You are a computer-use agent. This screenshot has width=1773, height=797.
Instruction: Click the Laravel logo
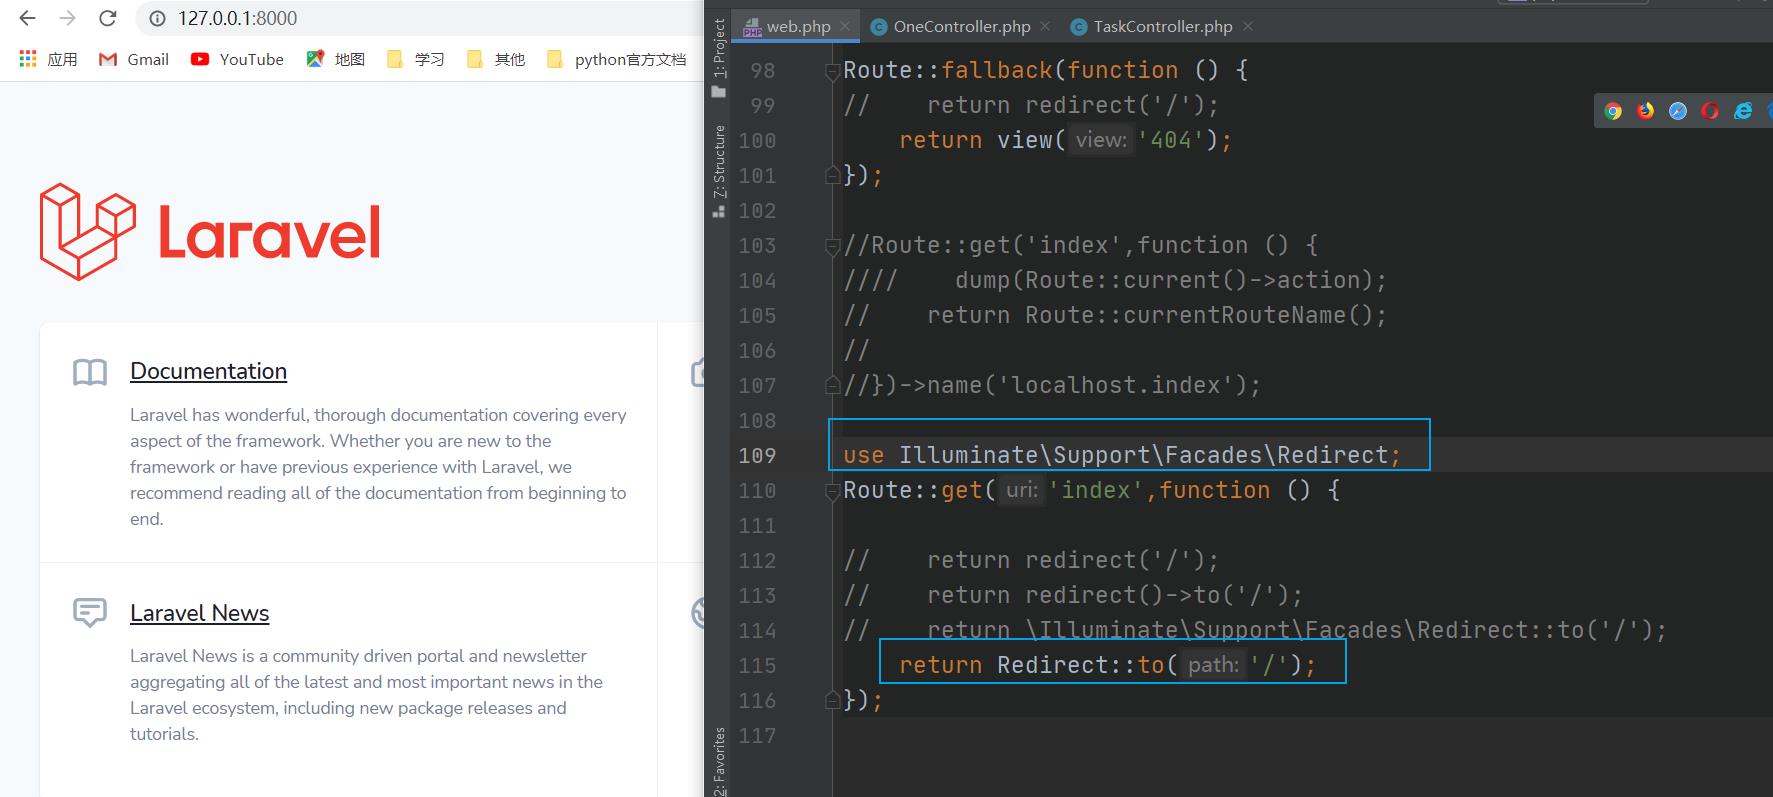pos(210,232)
